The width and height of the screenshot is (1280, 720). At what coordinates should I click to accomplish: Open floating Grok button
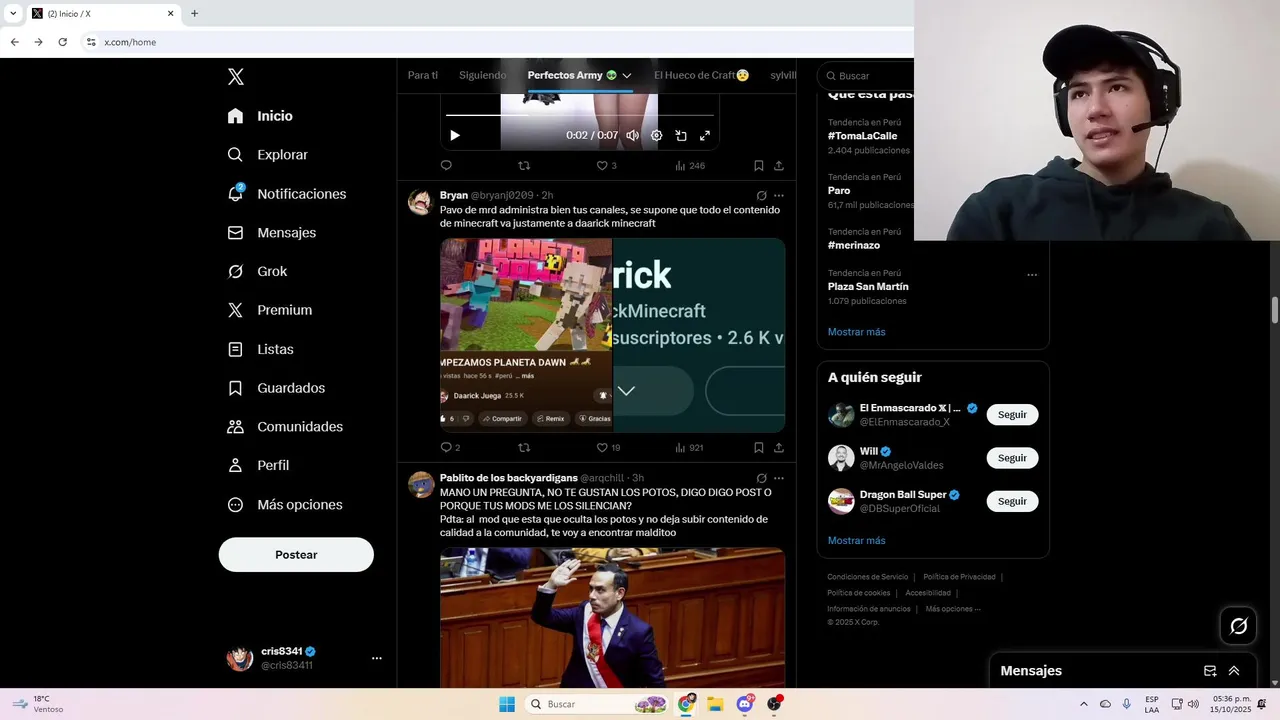coord(1238,626)
